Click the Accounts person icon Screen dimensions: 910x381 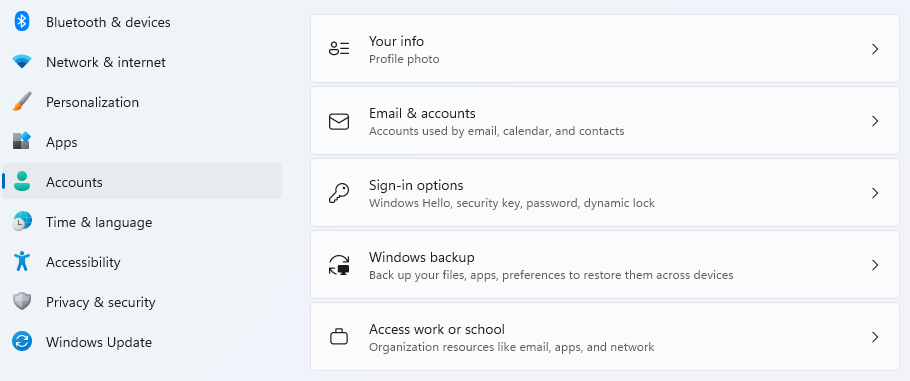[x=22, y=181]
